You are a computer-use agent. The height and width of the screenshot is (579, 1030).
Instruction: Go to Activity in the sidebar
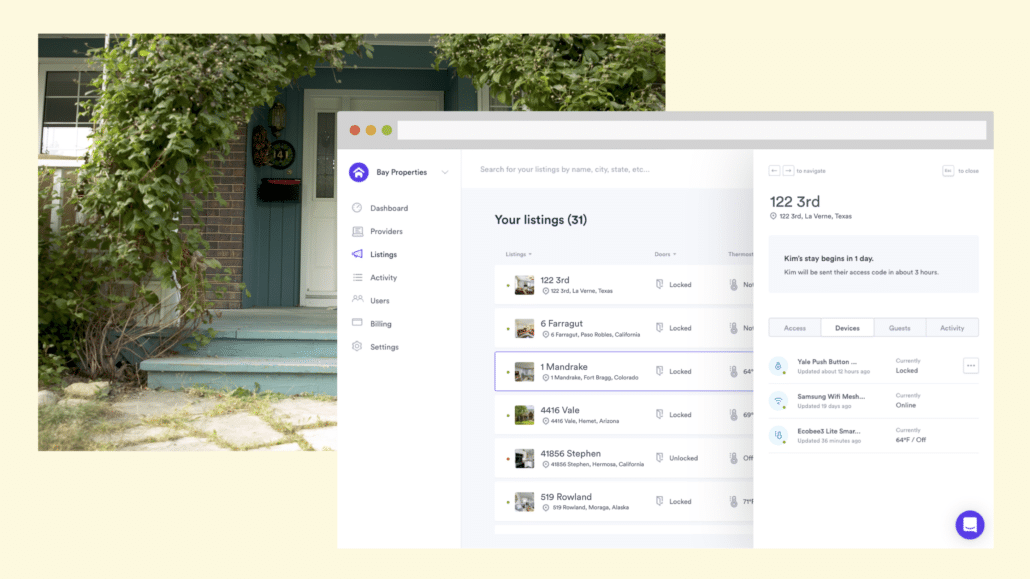[383, 277]
